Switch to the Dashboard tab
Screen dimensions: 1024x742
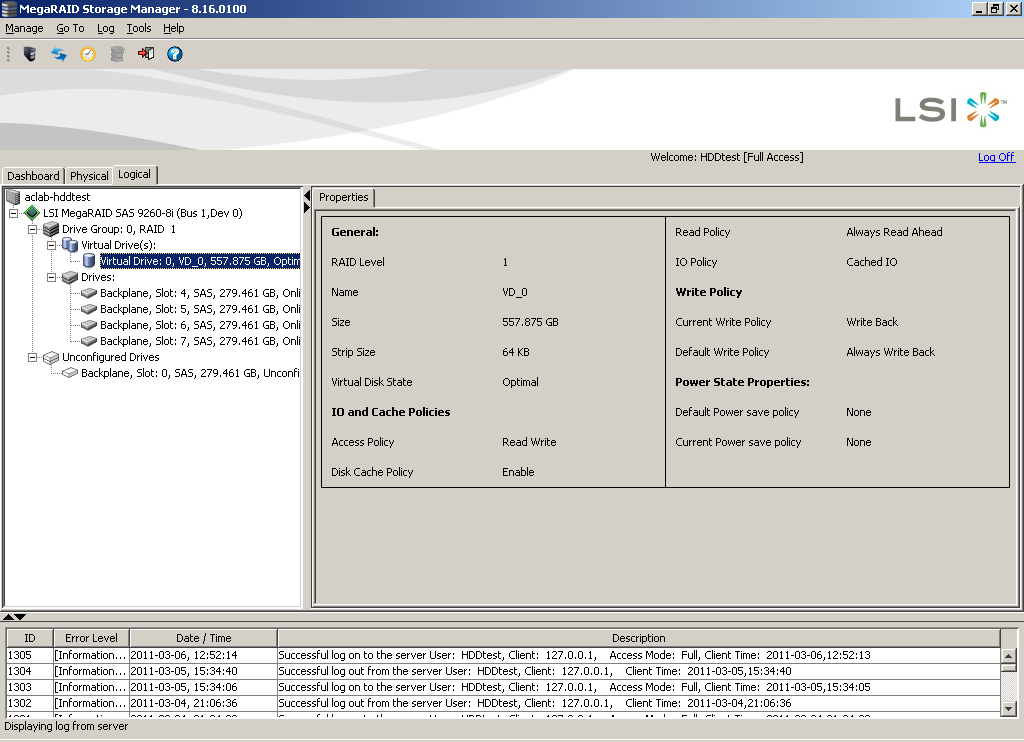[x=33, y=176]
